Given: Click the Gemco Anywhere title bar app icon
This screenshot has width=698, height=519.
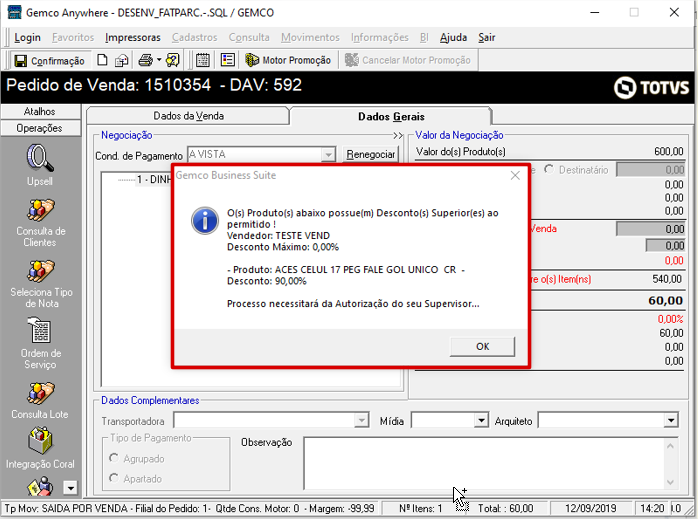Looking at the screenshot, I should [x=14, y=12].
